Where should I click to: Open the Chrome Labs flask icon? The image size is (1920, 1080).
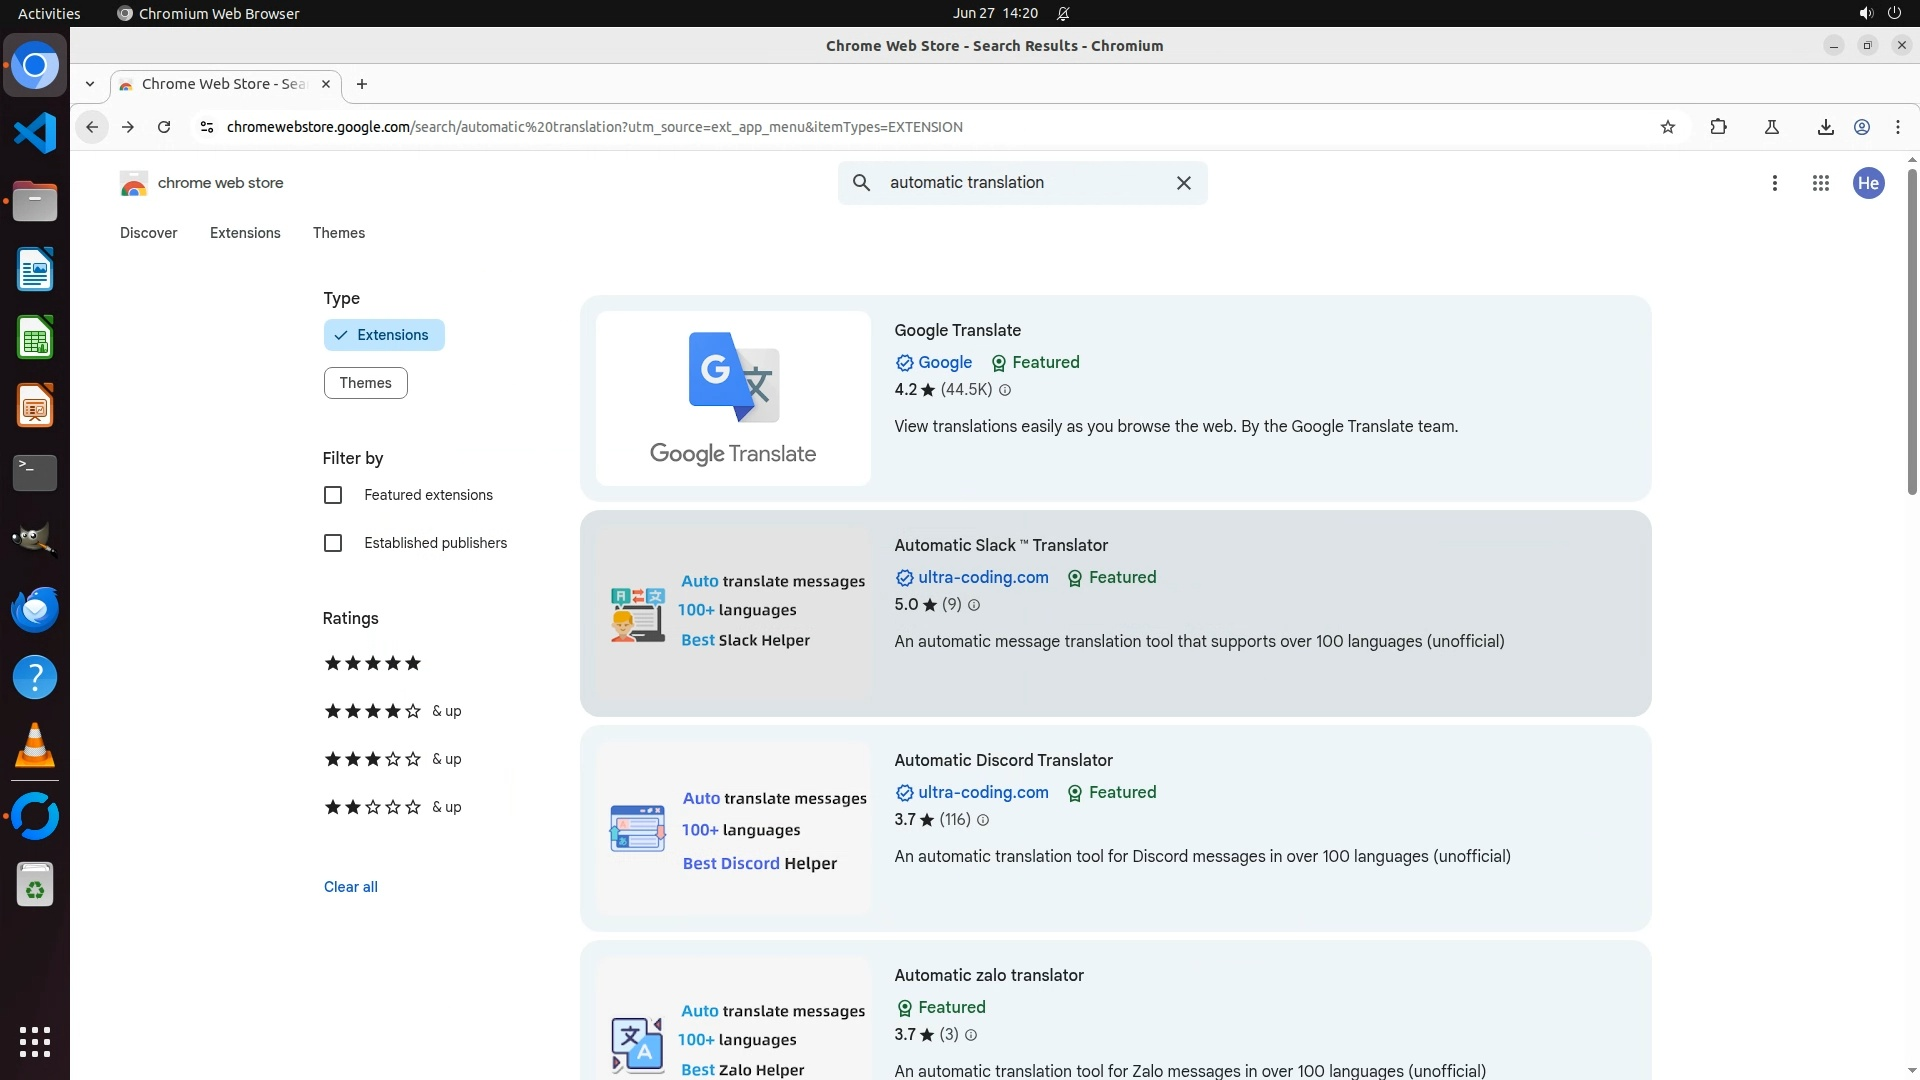click(x=1771, y=127)
